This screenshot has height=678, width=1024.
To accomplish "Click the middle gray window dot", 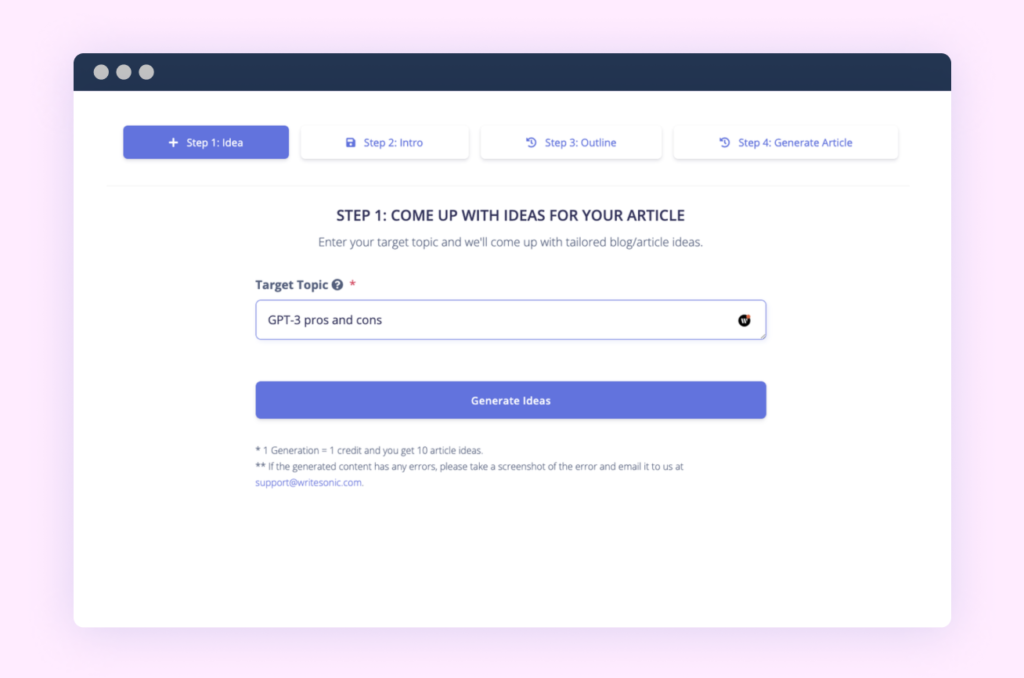I will point(123,72).
